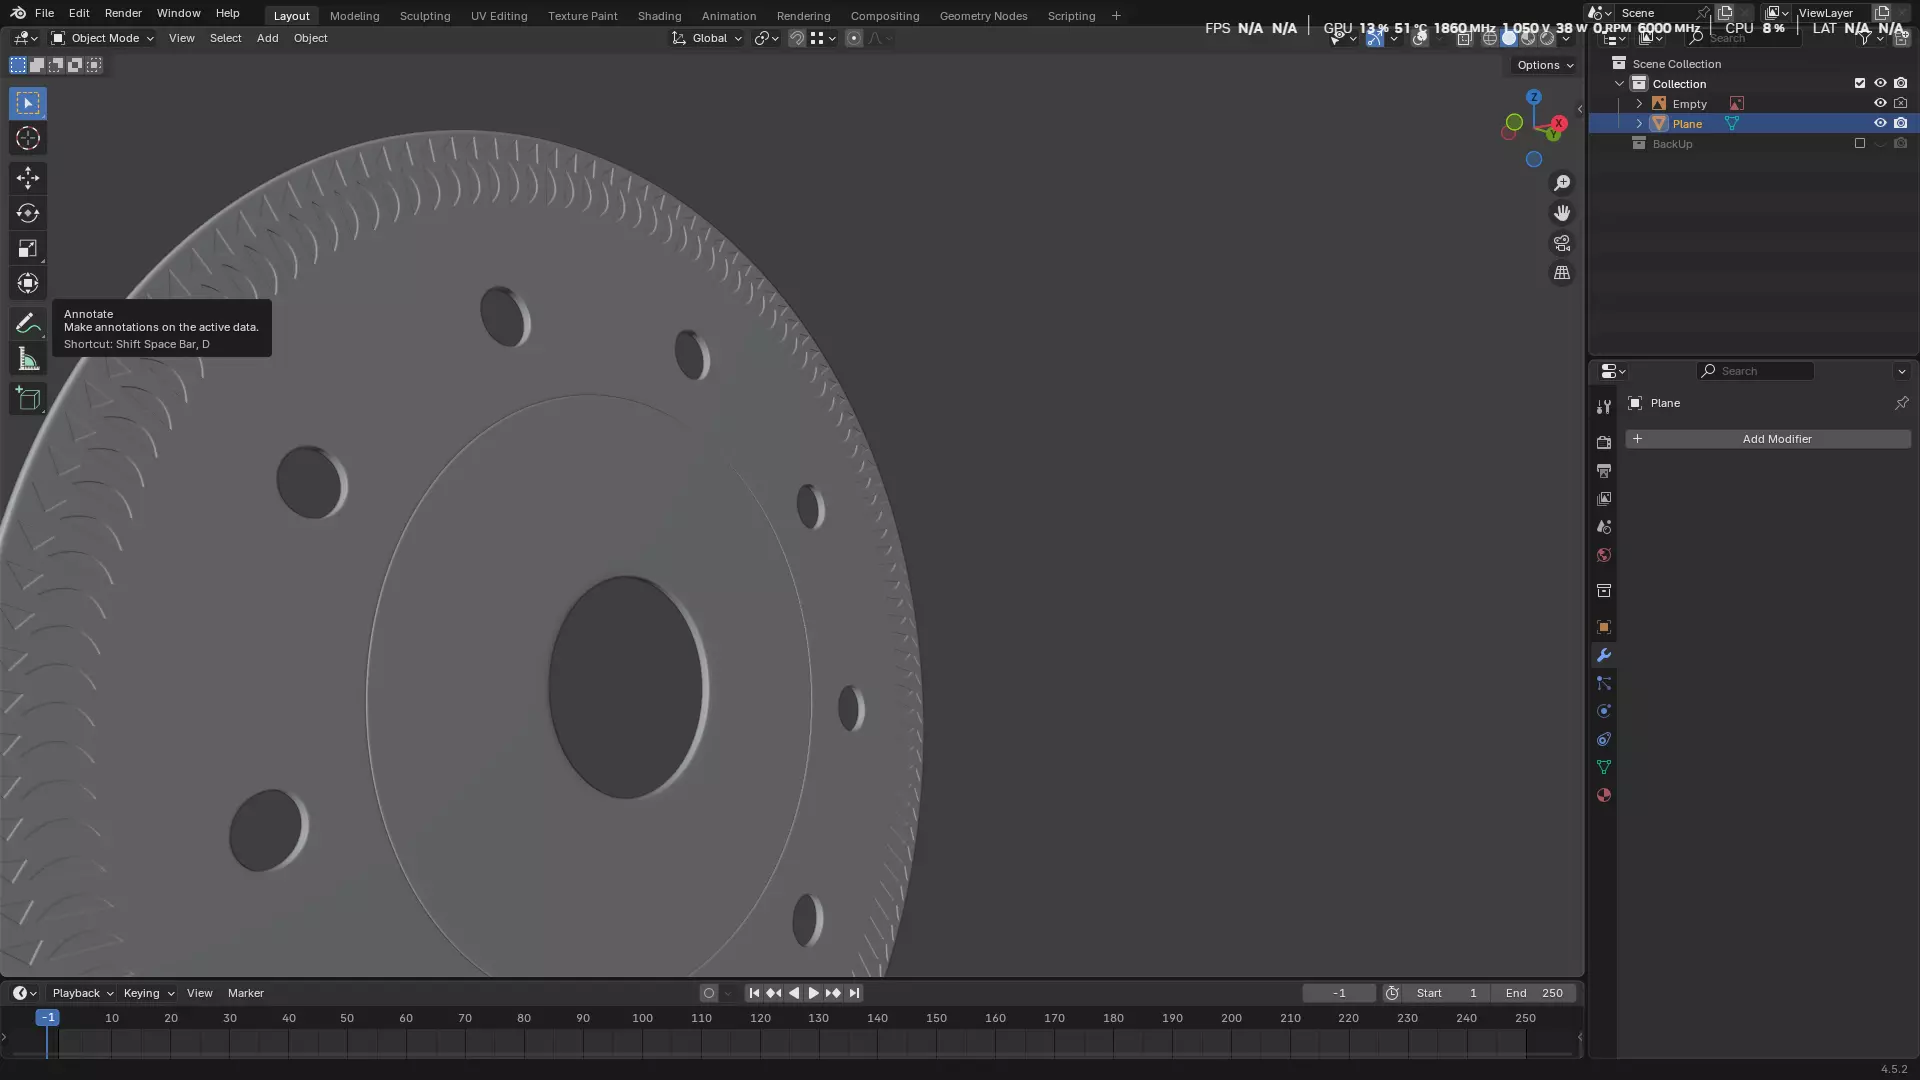Image resolution: width=1920 pixels, height=1080 pixels.
Task: Choose the Move tool
Action: click(28, 178)
